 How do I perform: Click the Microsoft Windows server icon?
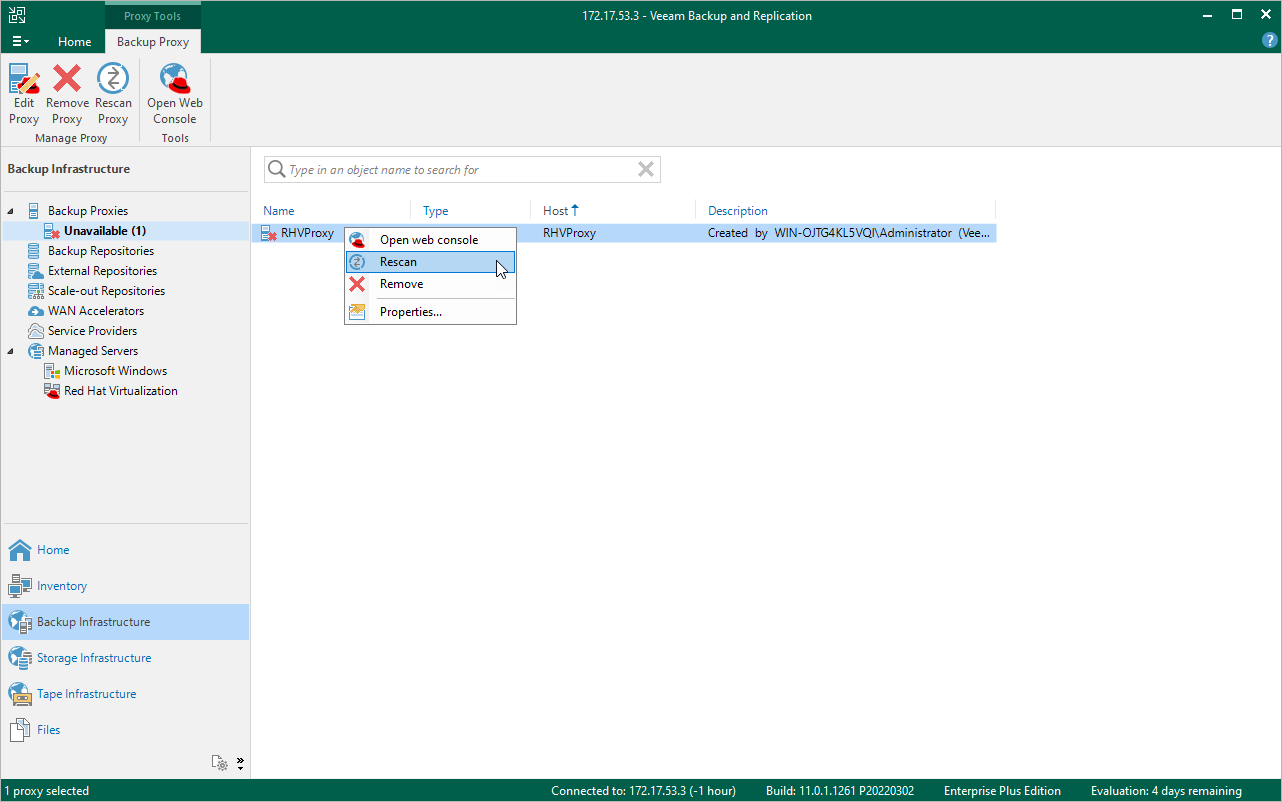click(52, 371)
